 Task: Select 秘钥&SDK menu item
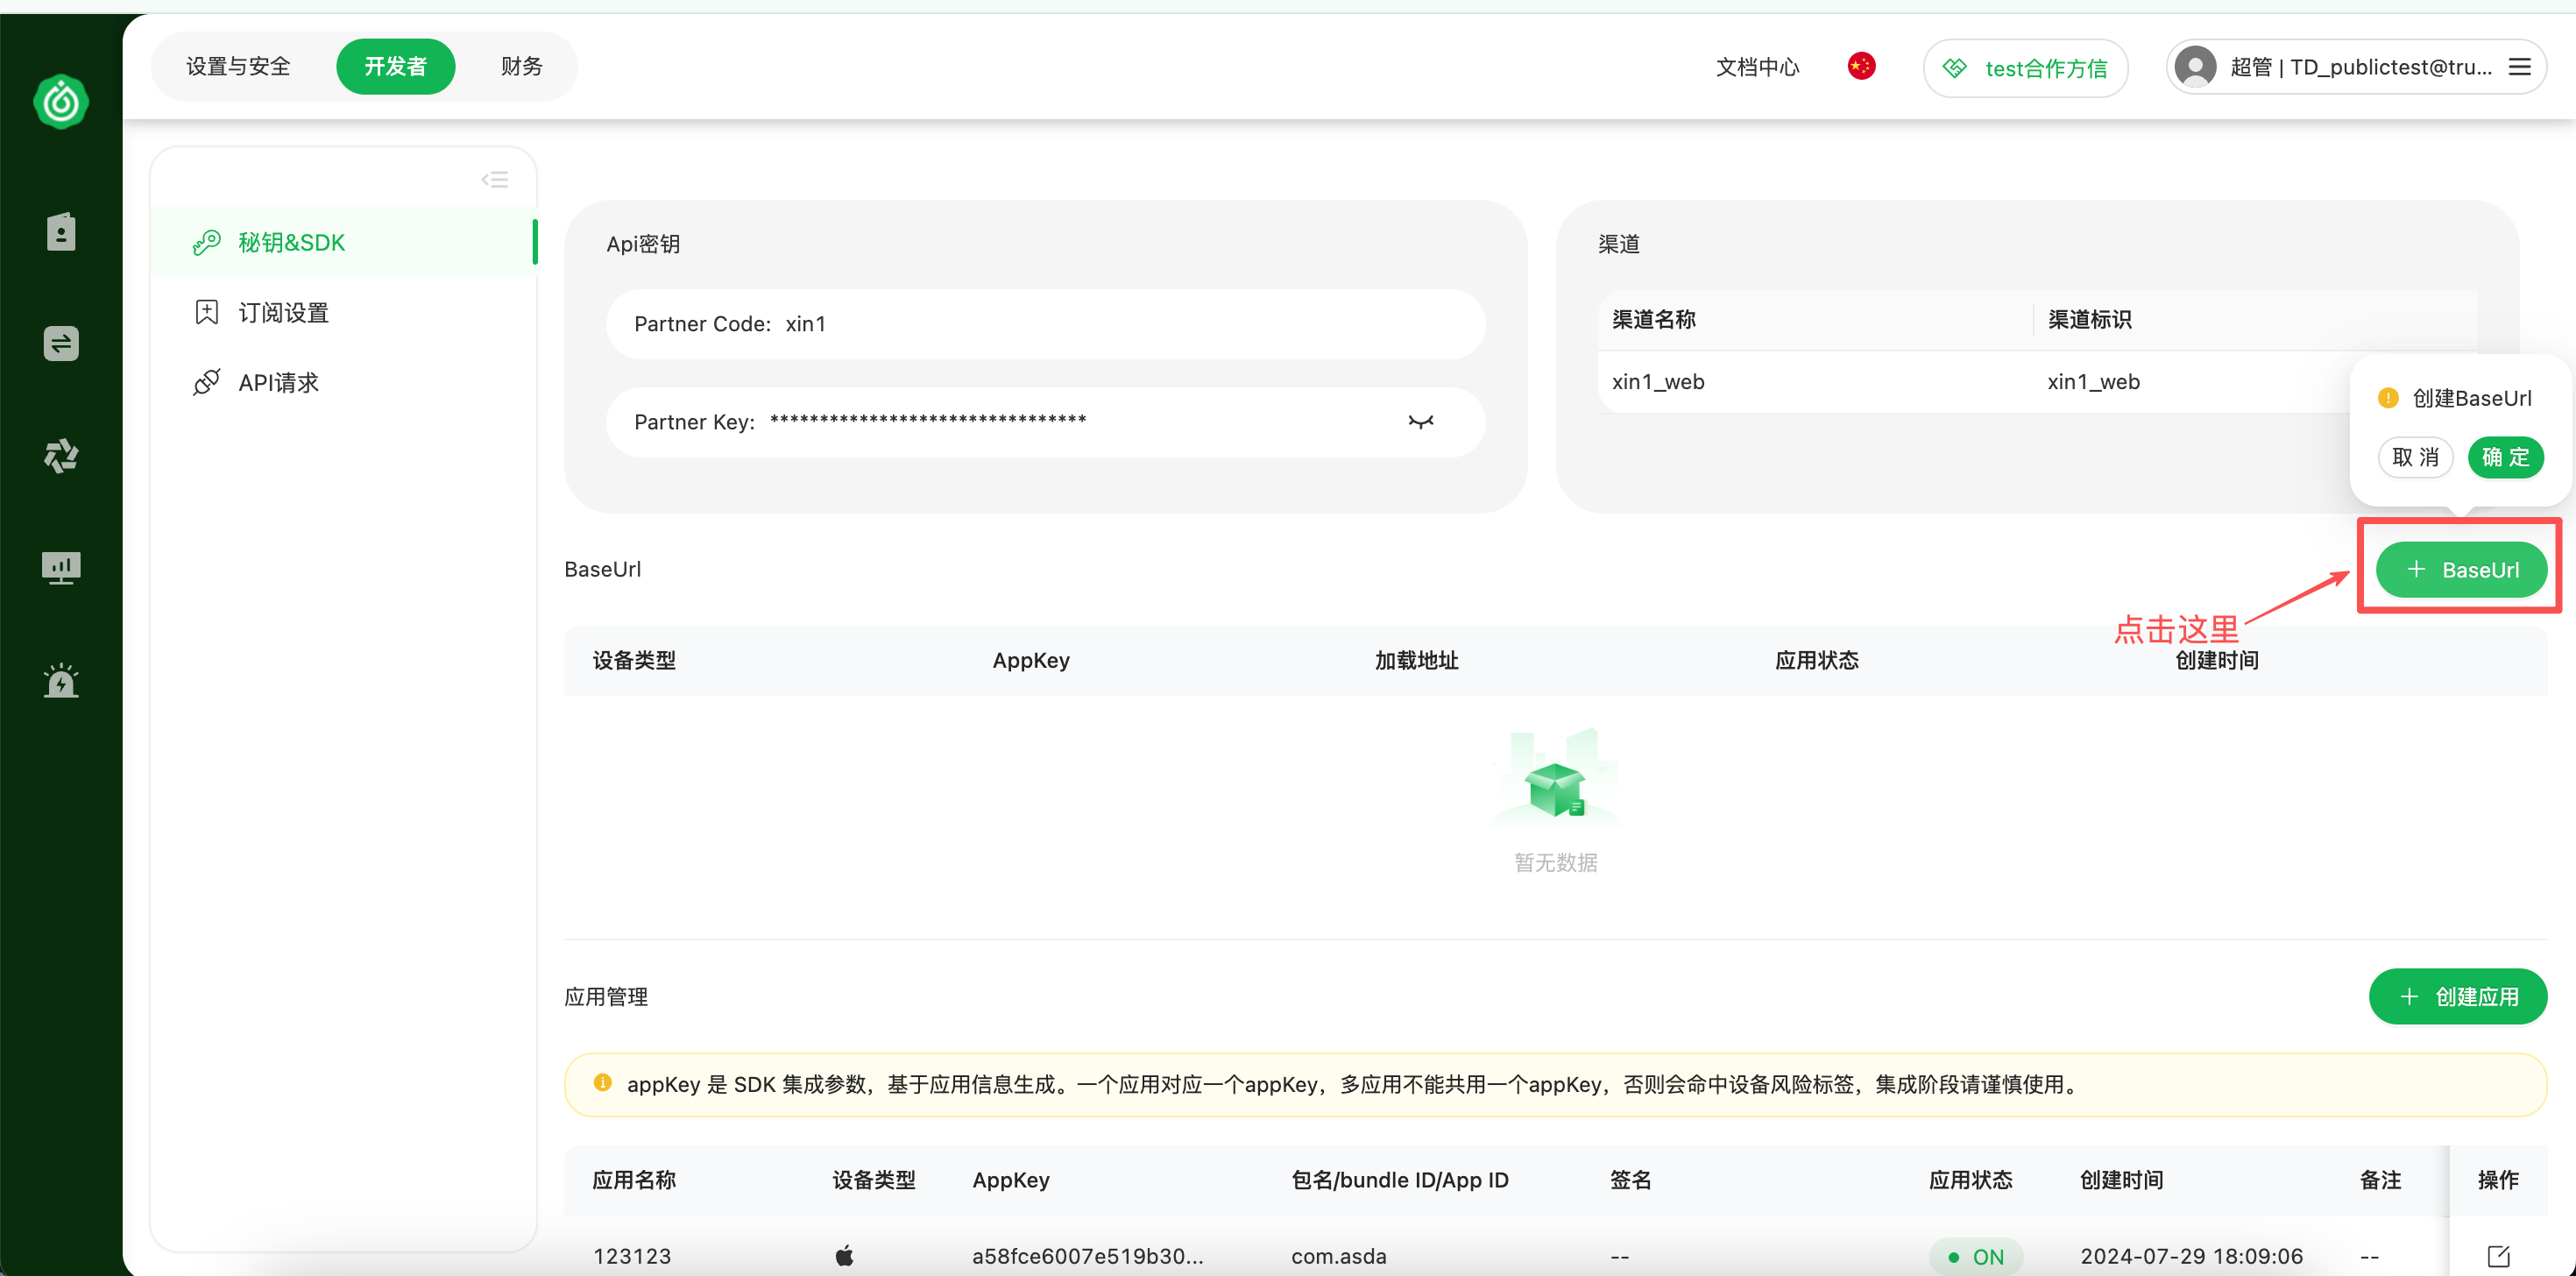(x=343, y=242)
